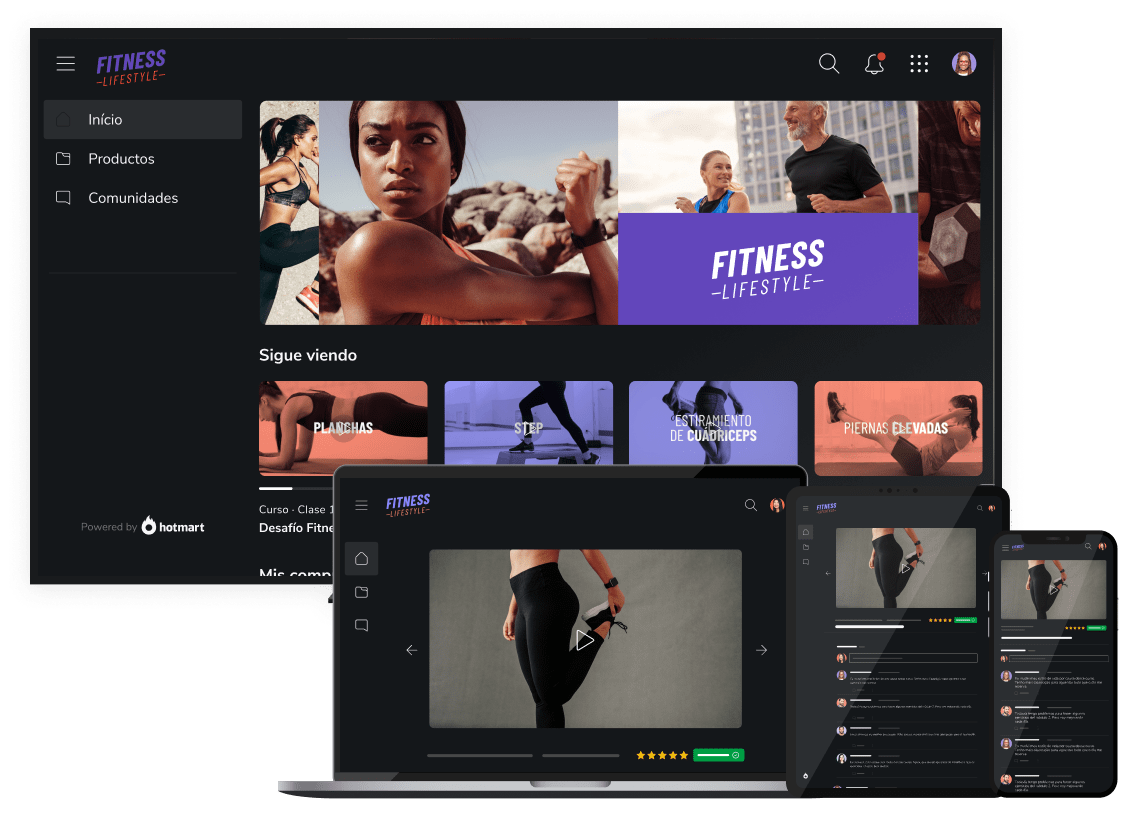Go to the previous video using the left arrow on the laptop
1148x828 pixels.
pyautogui.click(x=411, y=650)
